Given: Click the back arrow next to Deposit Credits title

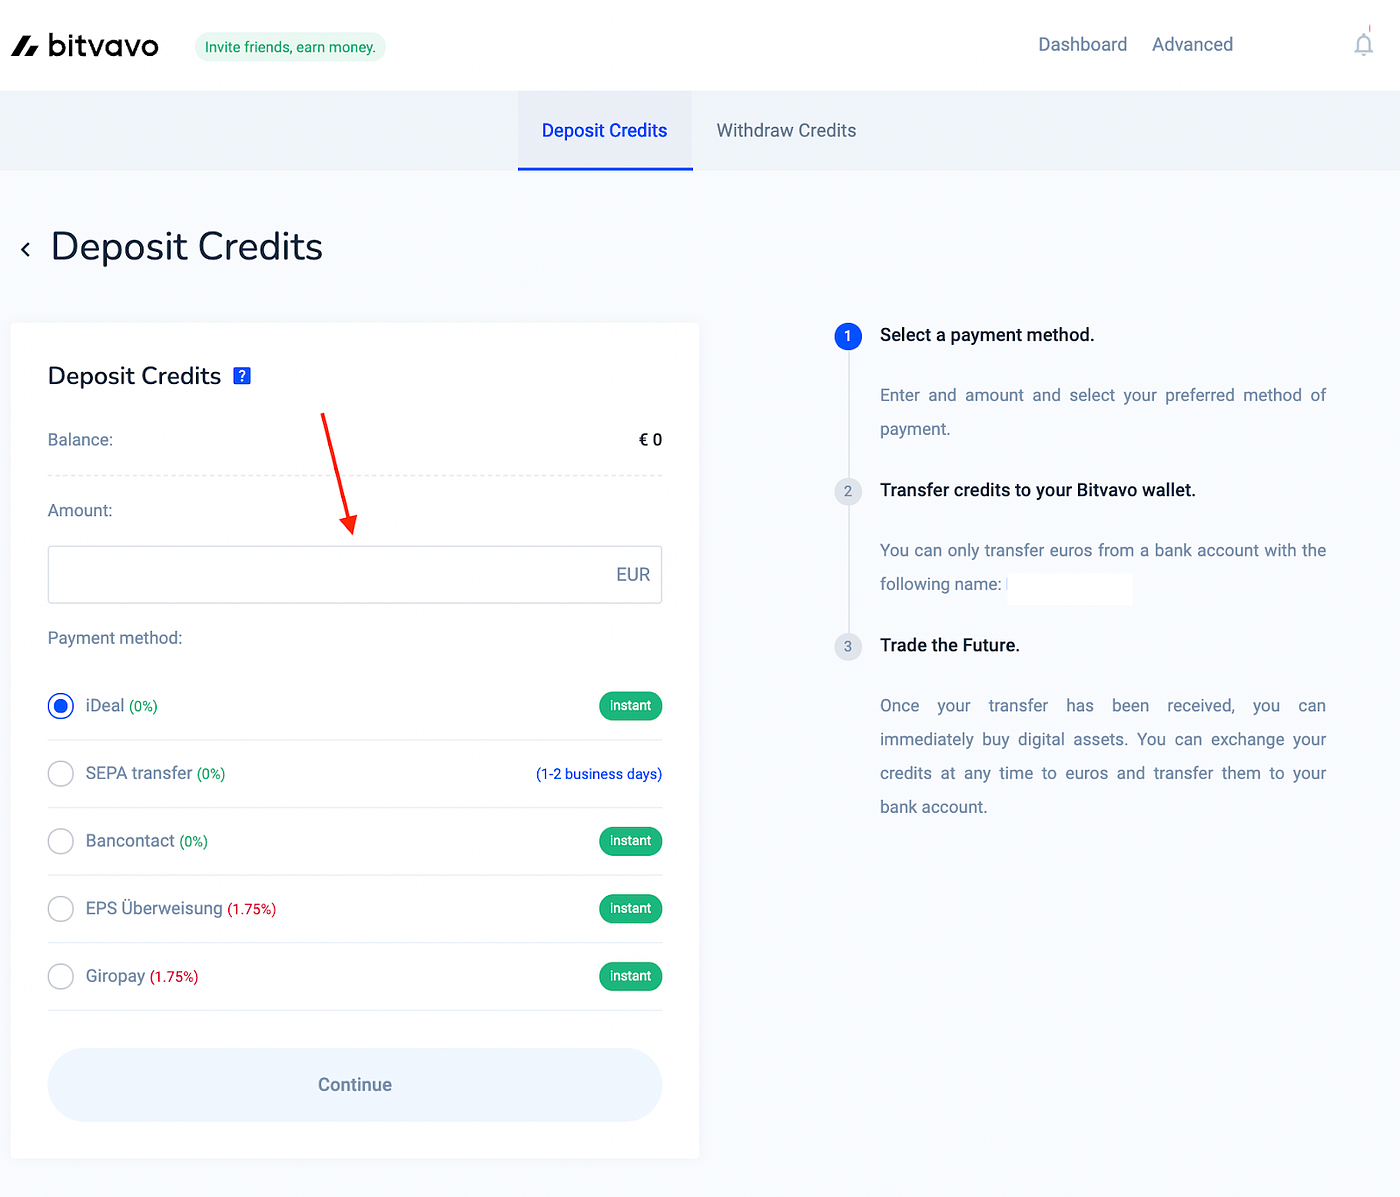Looking at the screenshot, I should pos(25,248).
